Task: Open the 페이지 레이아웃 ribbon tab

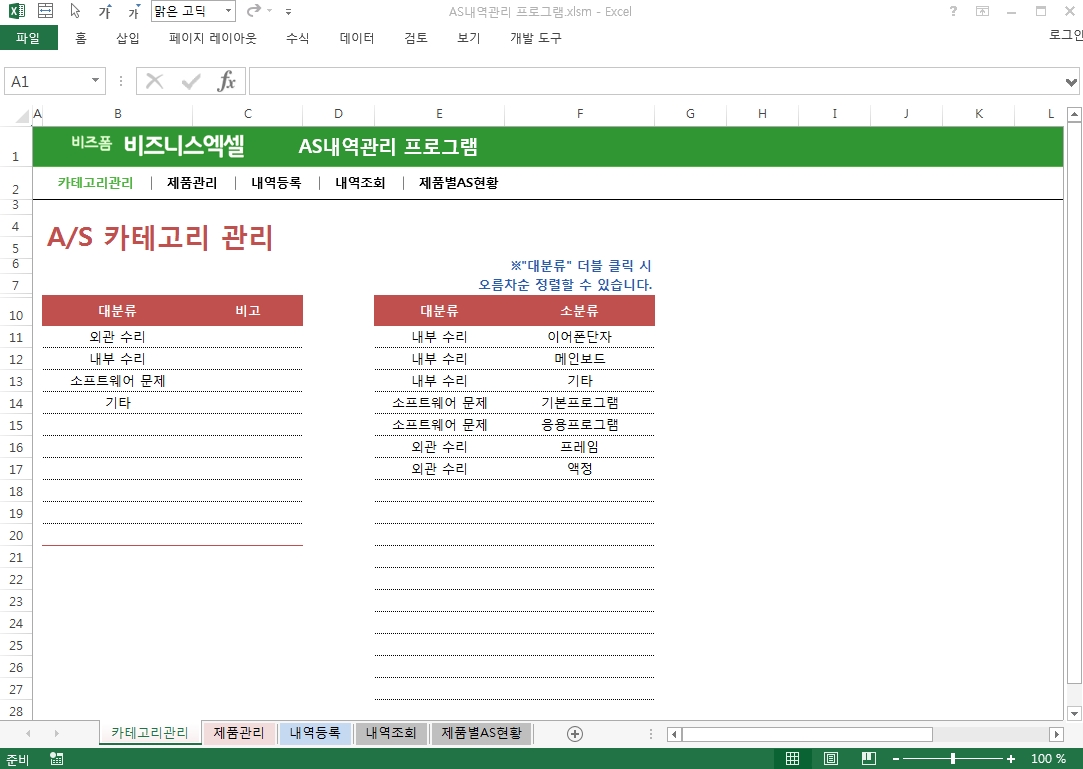Action: click(213, 38)
